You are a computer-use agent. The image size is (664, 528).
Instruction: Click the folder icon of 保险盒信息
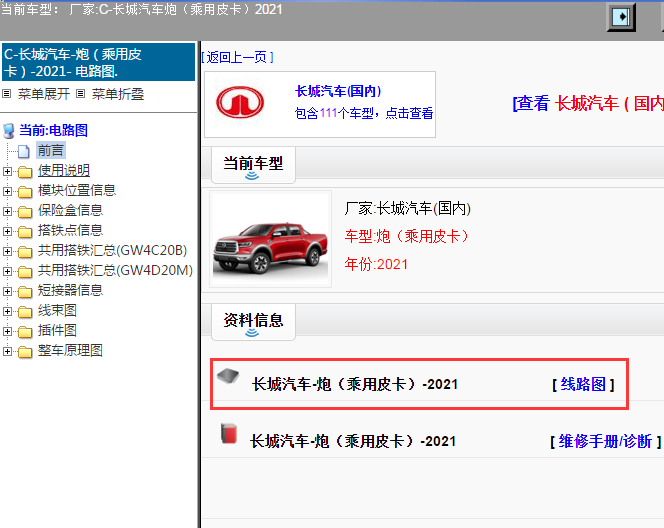point(25,211)
